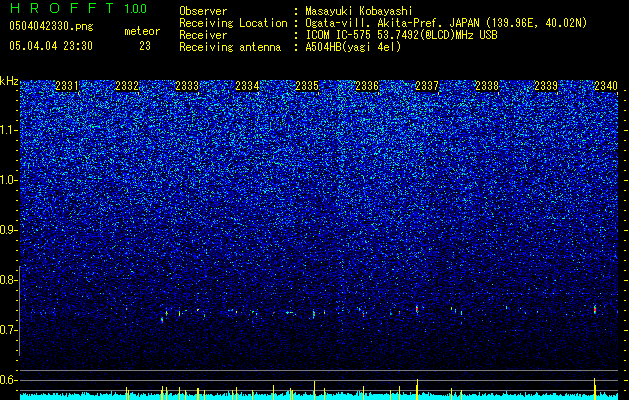Click the 2331 time marker
629x400 pixels.
(67, 86)
